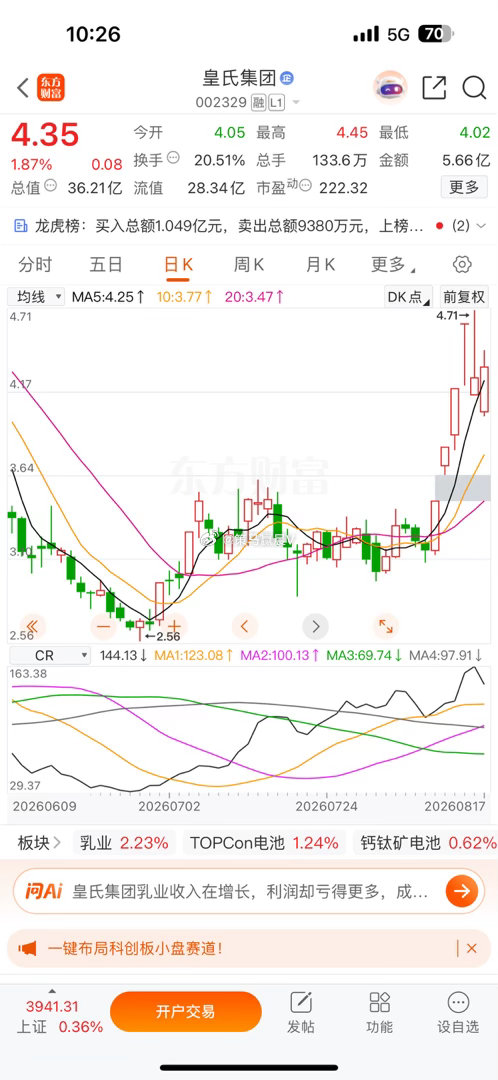
Task: Expand 龙虎榜 news chevron
Action: (x=481, y=225)
